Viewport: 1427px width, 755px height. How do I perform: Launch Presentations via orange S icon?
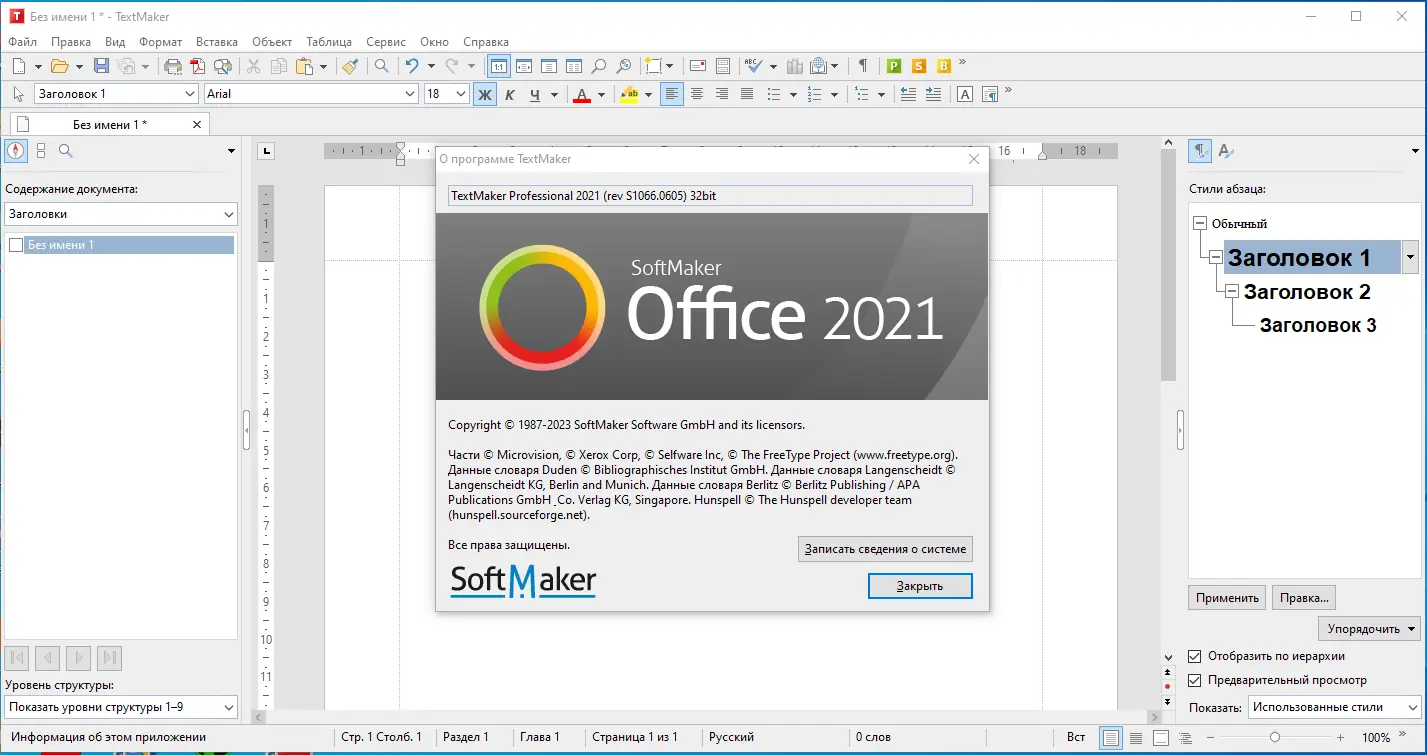click(x=919, y=66)
